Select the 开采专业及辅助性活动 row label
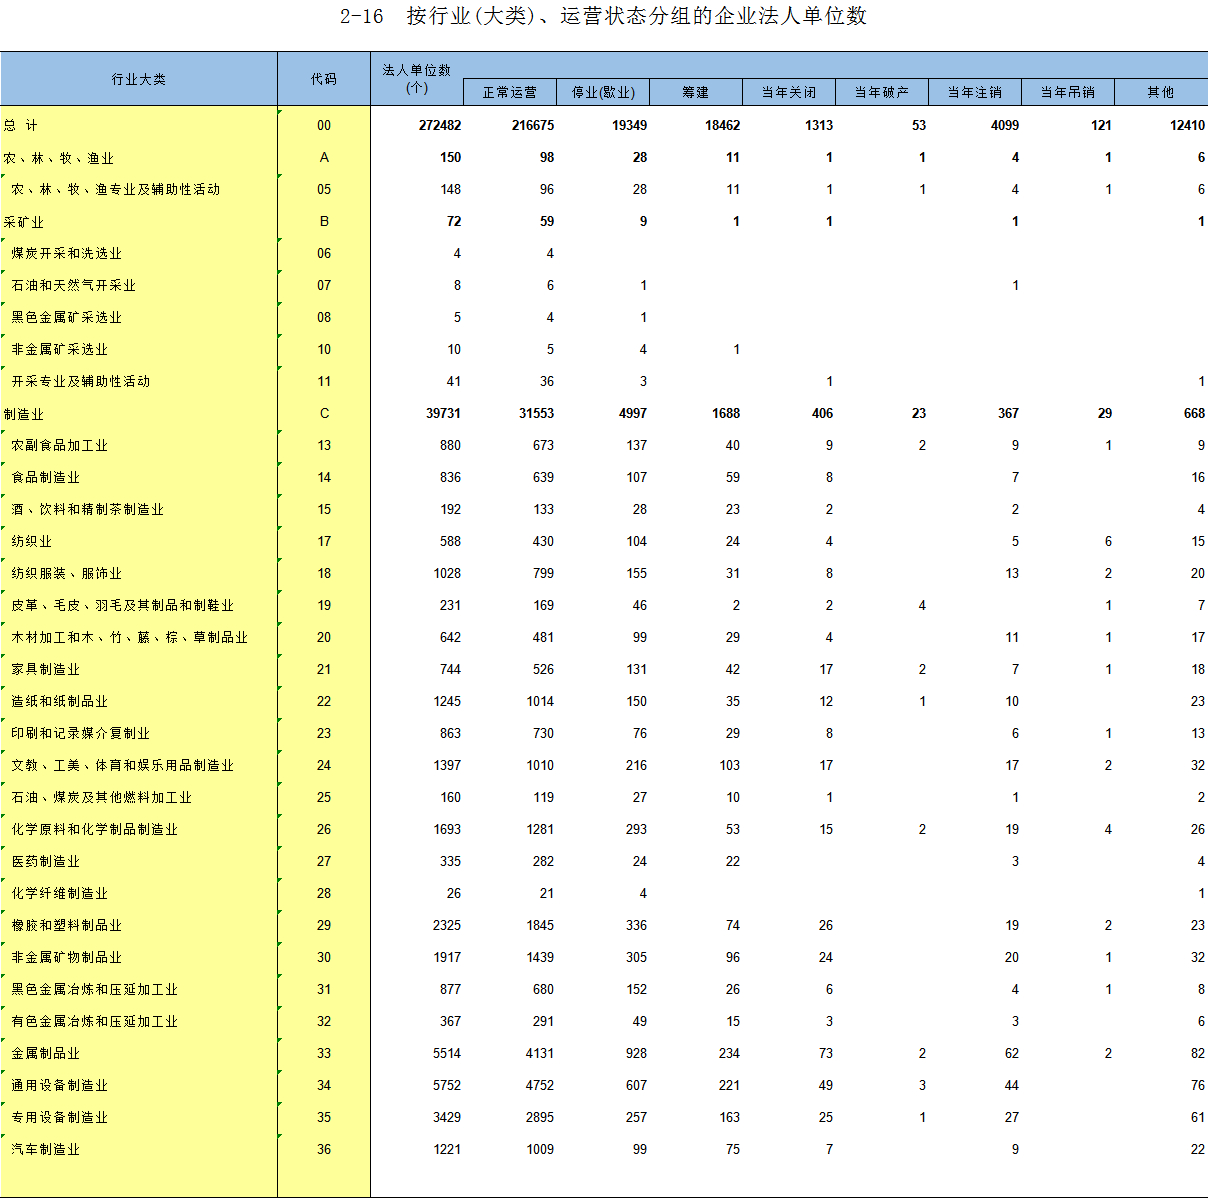Image resolution: width=1208 pixels, height=1198 pixels. tap(81, 381)
